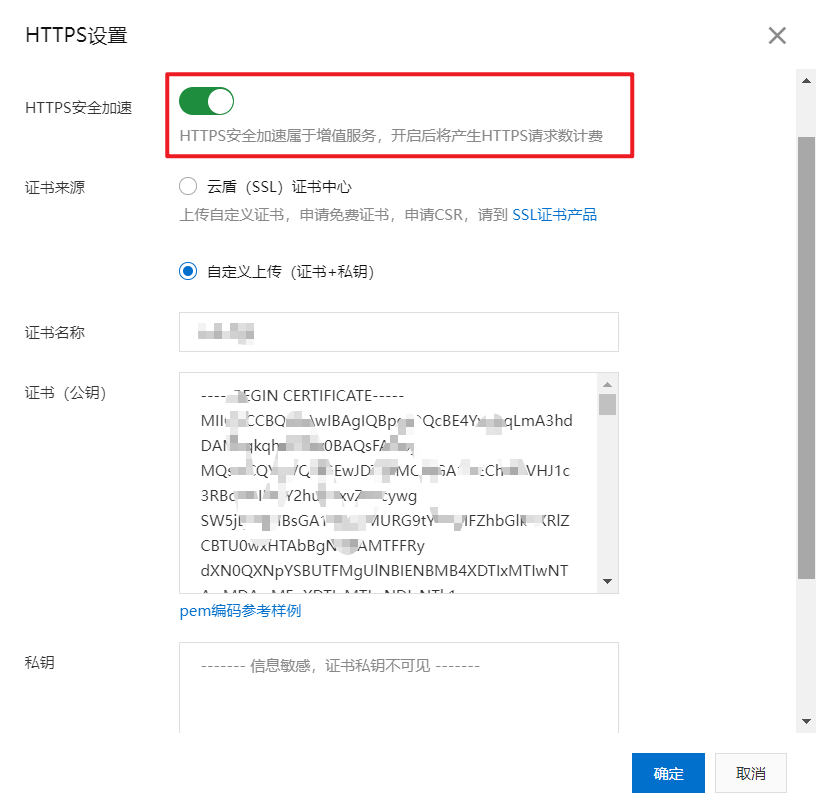Screen dimensions: 816x802
Task: Click the 证书名称 input field
Action: click(x=398, y=332)
